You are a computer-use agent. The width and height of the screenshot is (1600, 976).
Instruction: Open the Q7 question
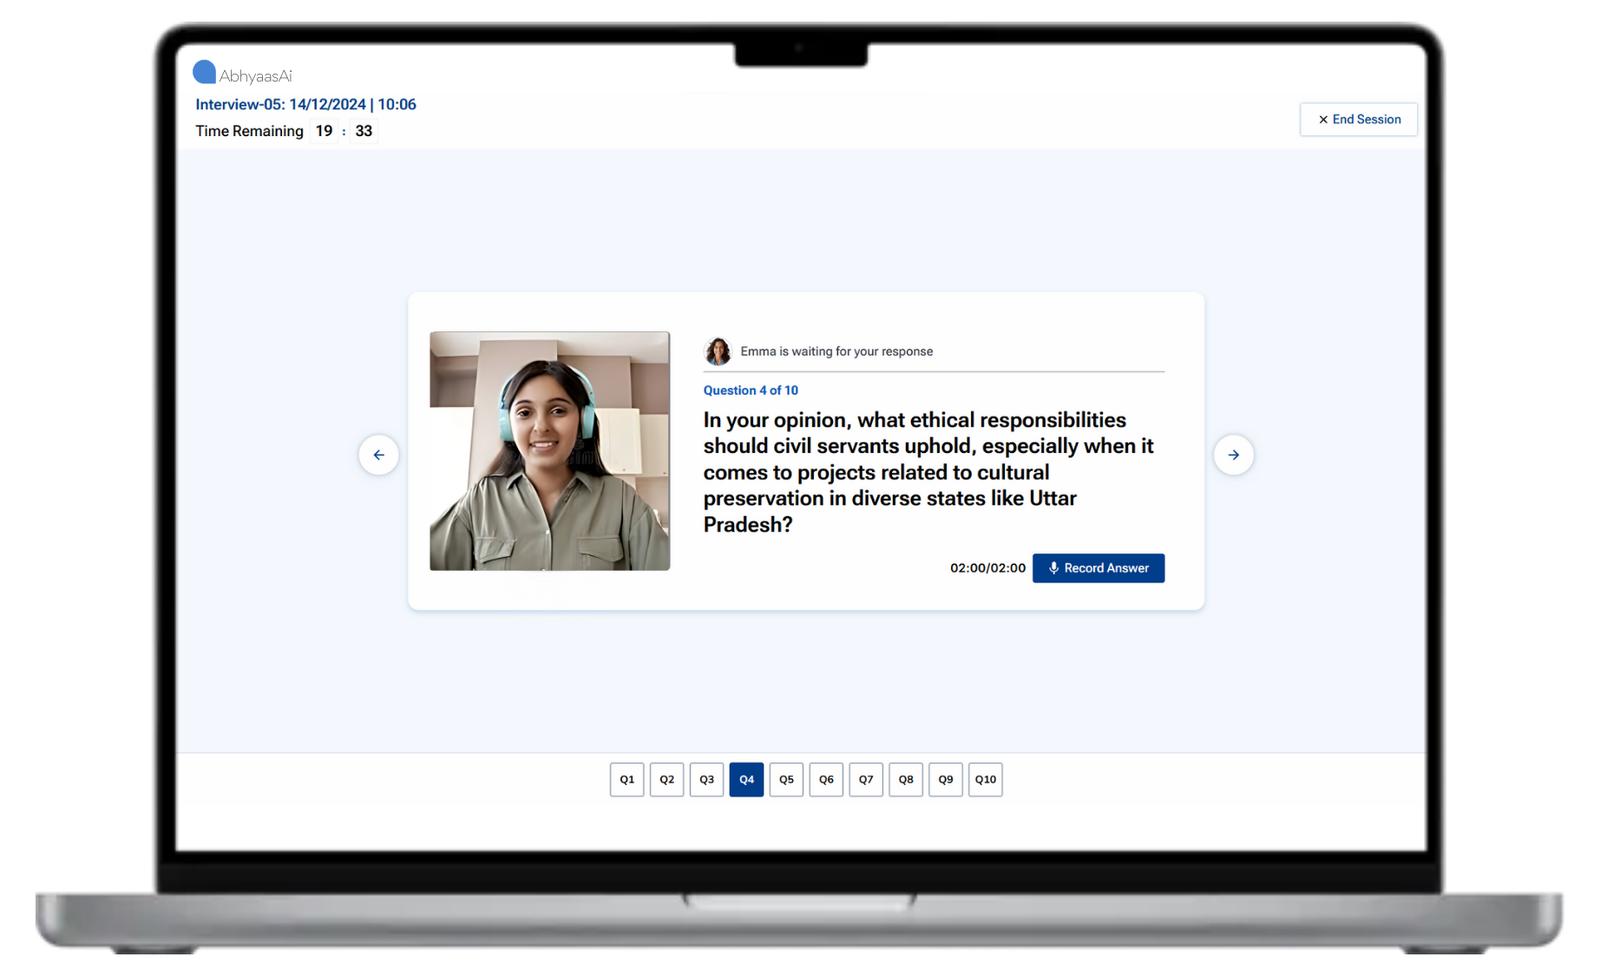pyautogui.click(x=866, y=779)
